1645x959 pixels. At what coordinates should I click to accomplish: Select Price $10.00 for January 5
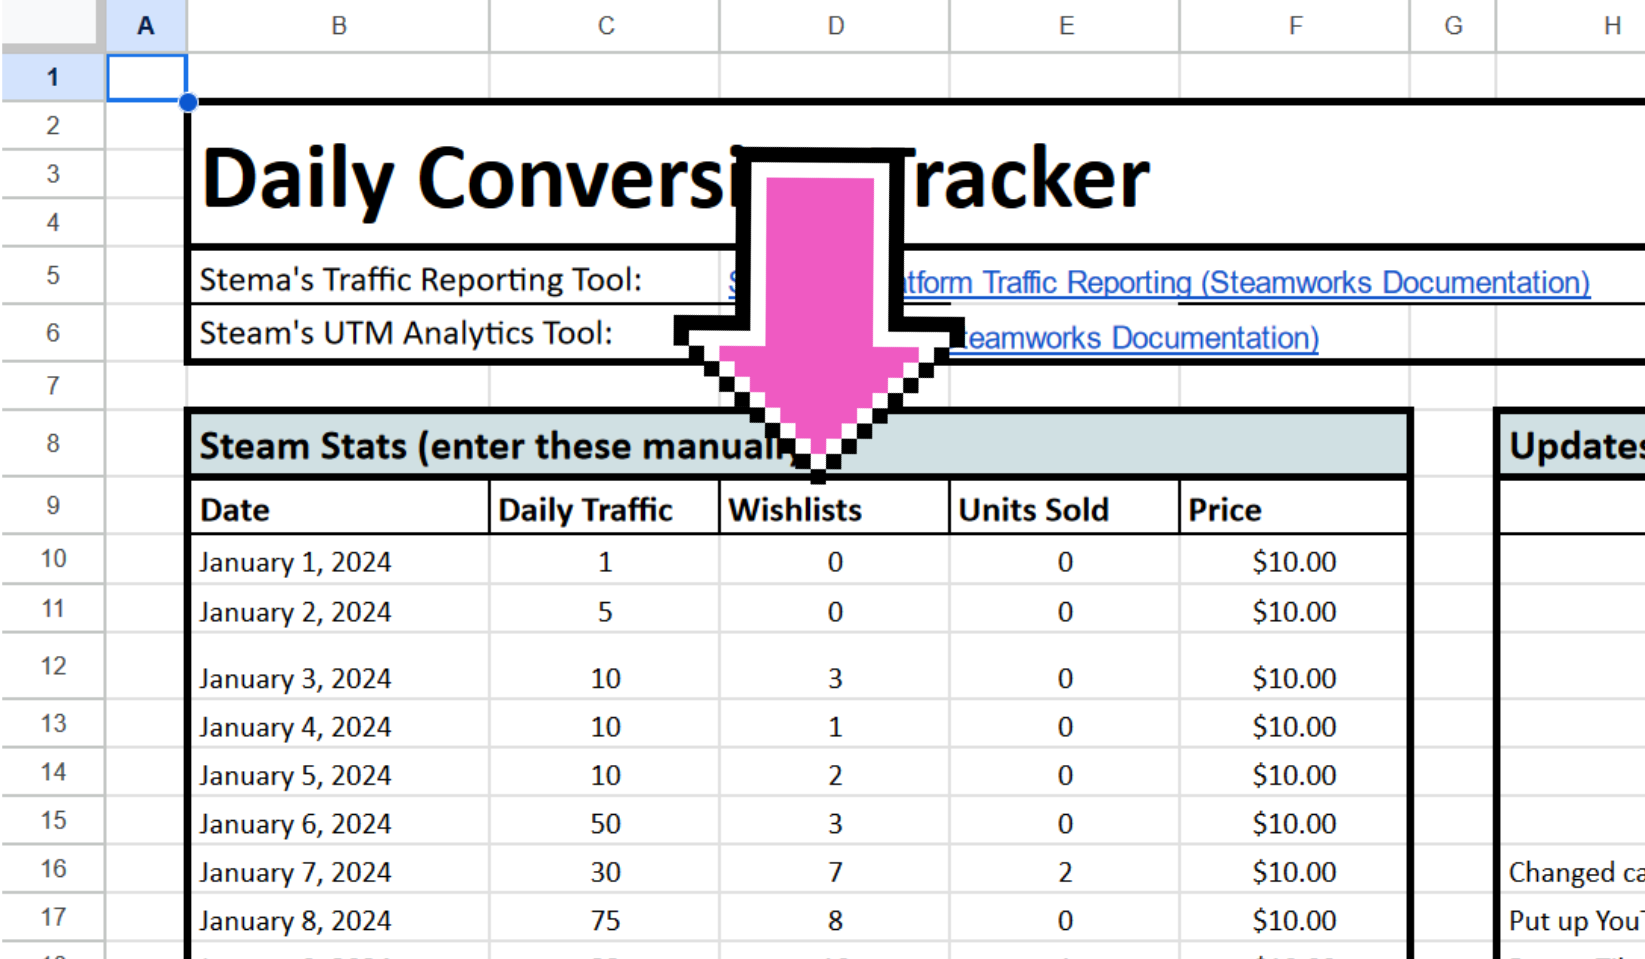tap(1293, 774)
